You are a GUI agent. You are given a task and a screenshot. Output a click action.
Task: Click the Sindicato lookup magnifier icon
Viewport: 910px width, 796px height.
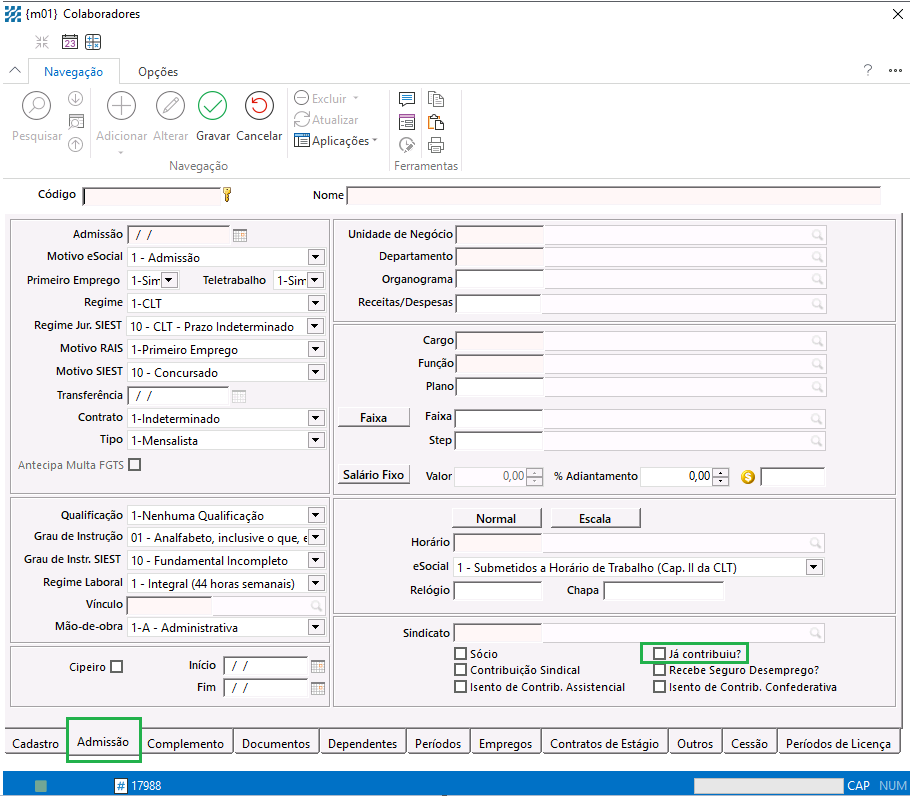tap(815, 633)
